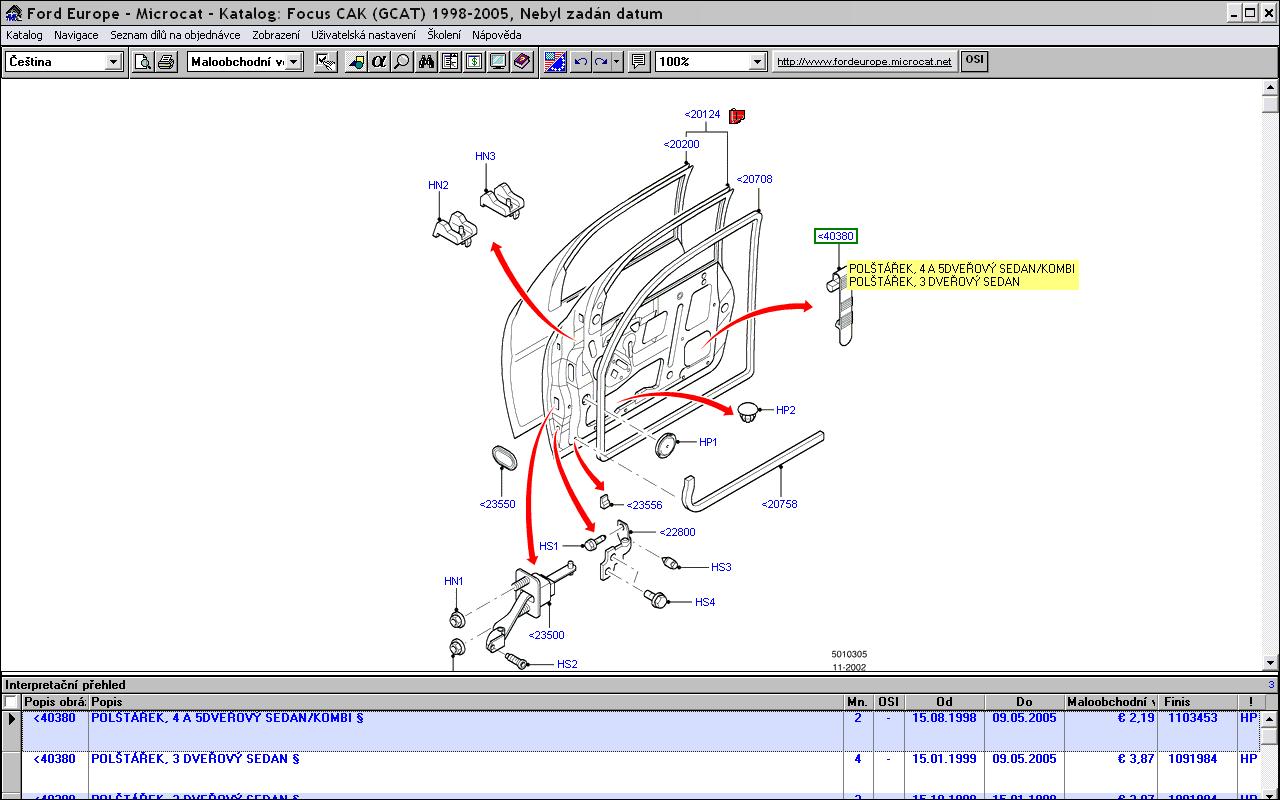Expand the Maloobchodní price type dropdown
This screenshot has height=800, width=1280.
point(294,62)
